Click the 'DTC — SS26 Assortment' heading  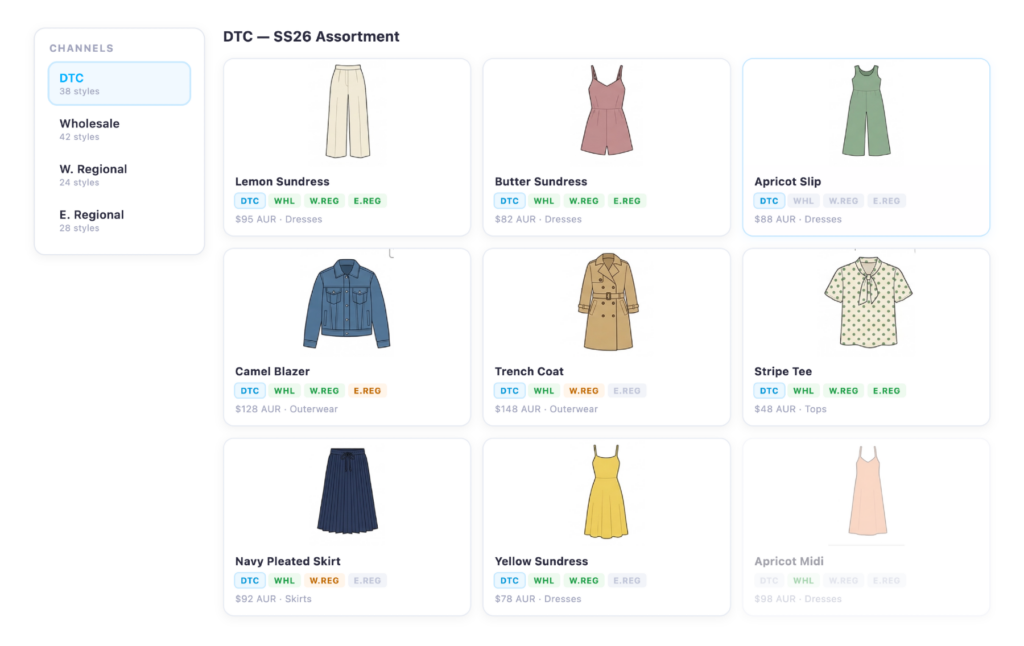point(311,36)
